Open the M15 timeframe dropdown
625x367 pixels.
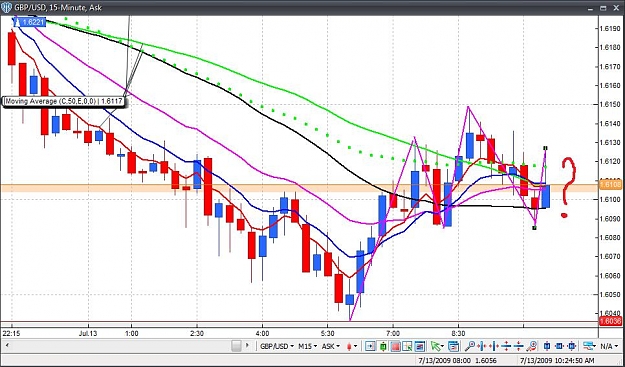(x=307, y=346)
